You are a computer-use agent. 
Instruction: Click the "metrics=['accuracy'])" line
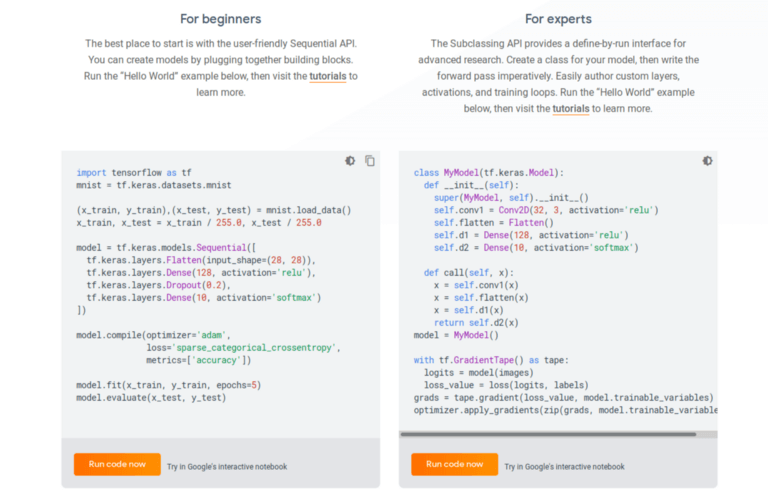(x=198, y=360)
